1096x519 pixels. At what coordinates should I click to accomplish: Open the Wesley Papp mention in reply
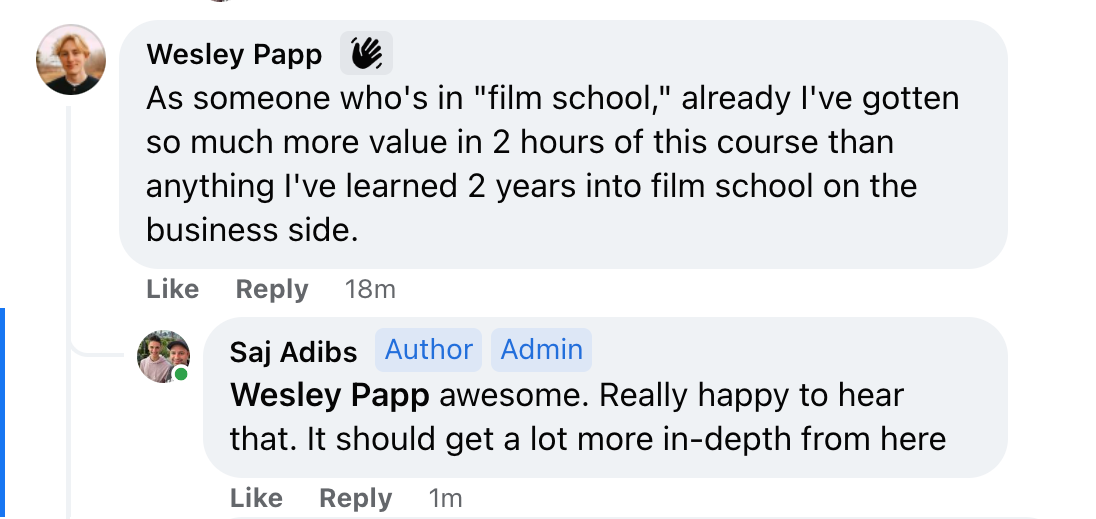coord(329,396)
